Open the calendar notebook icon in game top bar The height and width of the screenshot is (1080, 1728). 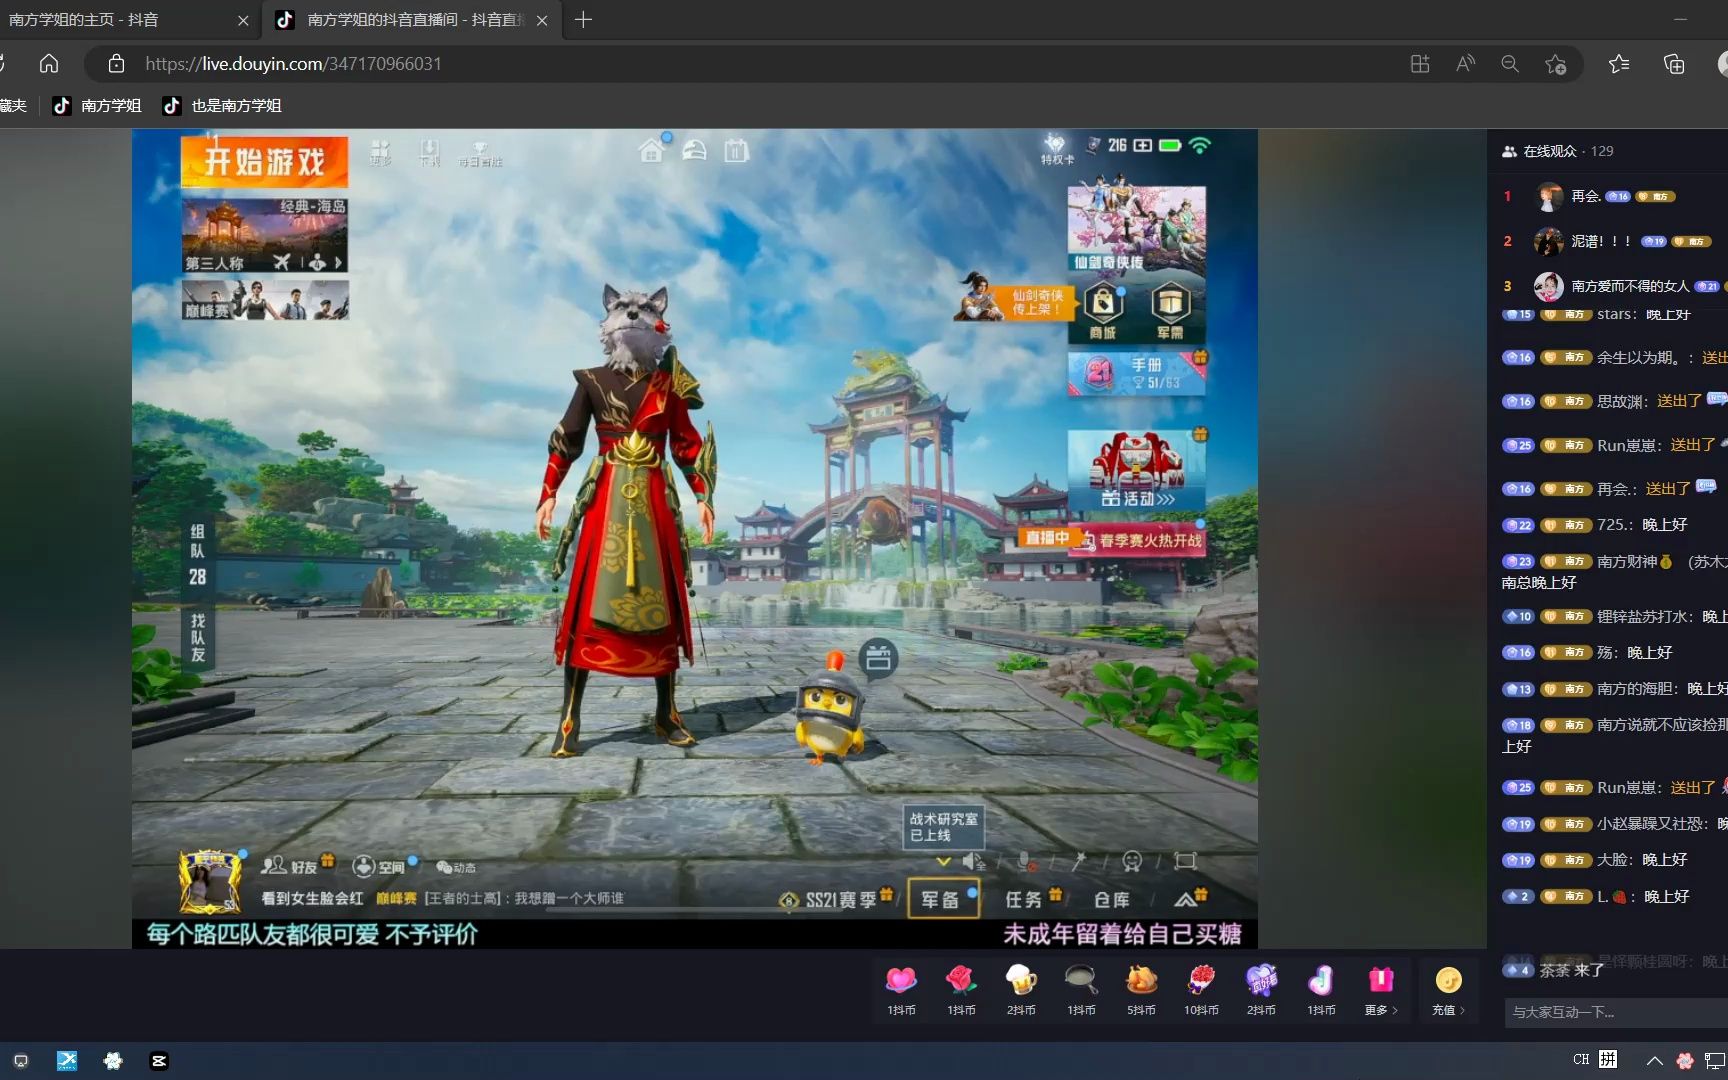point(737,151)
